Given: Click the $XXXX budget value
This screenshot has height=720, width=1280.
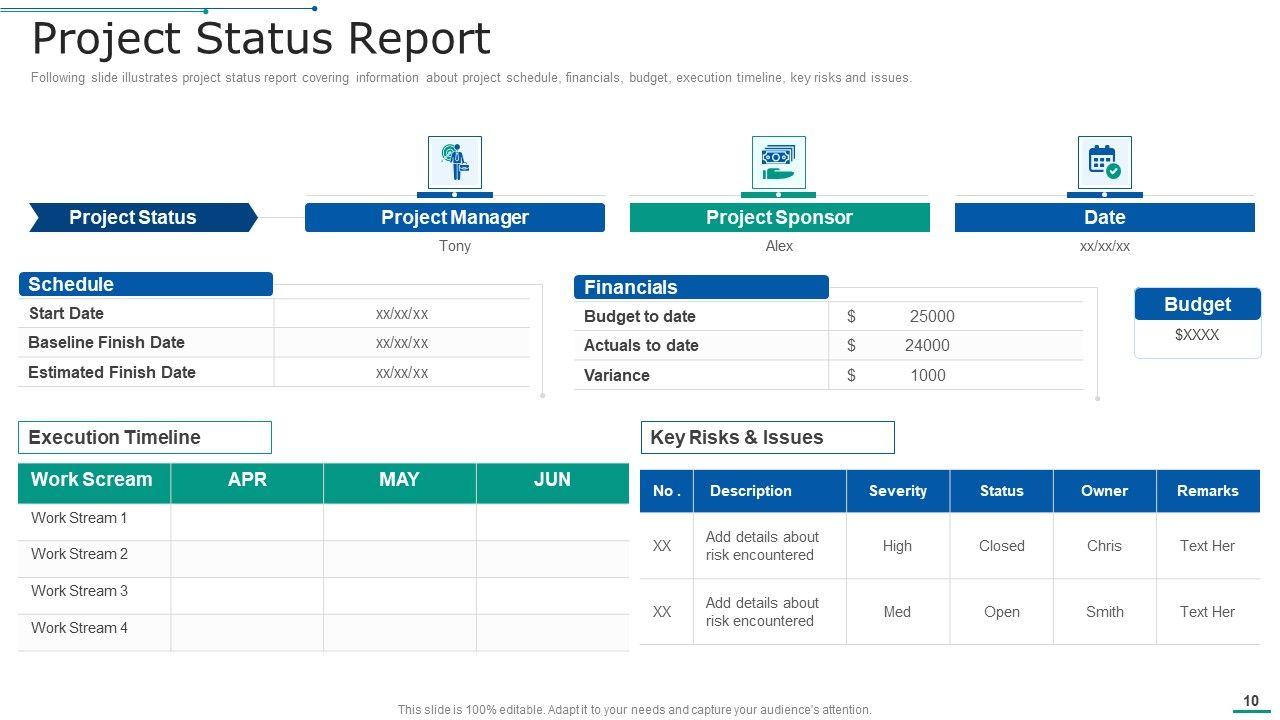Looking at the screenshot, I should pyautogui.click(x=1197, y=335).
